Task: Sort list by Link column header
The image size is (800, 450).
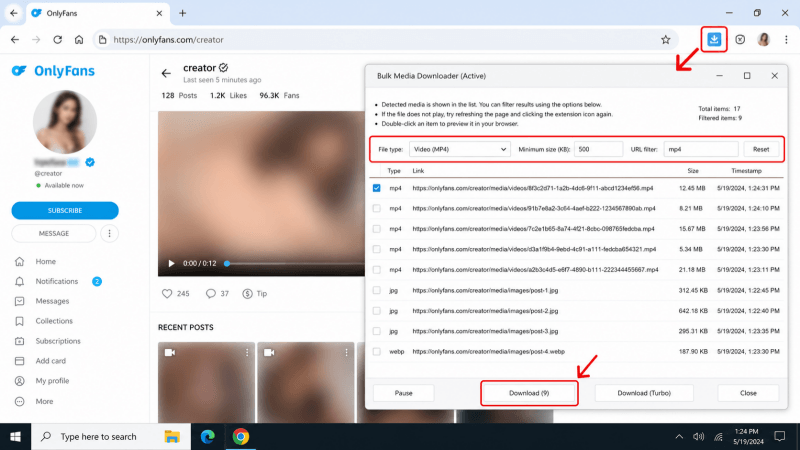Action: click(x=418, y=171)
